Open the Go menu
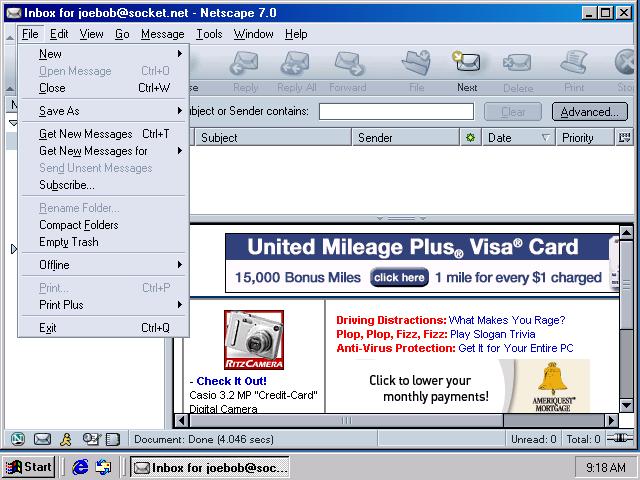 click(122, 34)
